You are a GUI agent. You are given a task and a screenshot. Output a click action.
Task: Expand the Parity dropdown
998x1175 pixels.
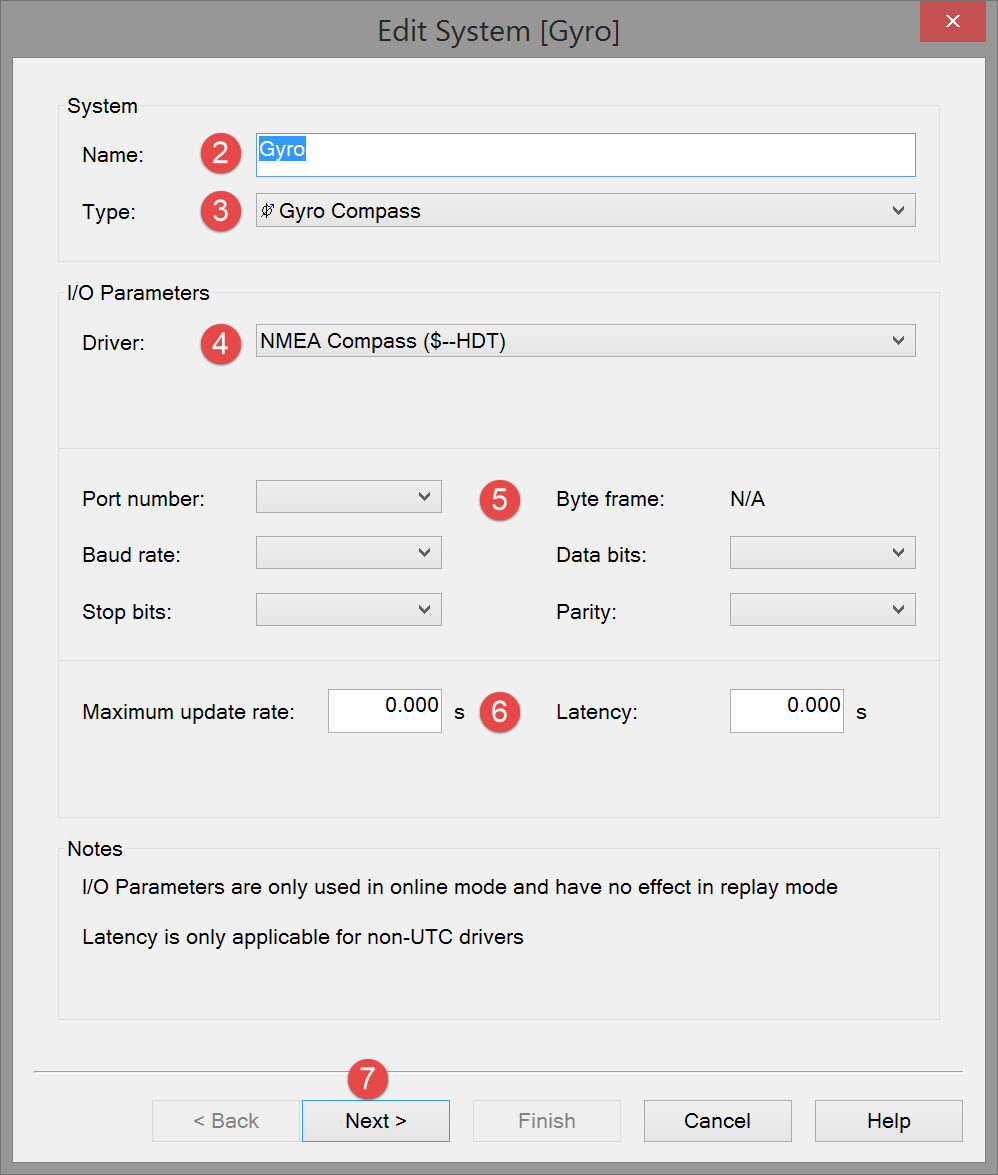[822, 610]
